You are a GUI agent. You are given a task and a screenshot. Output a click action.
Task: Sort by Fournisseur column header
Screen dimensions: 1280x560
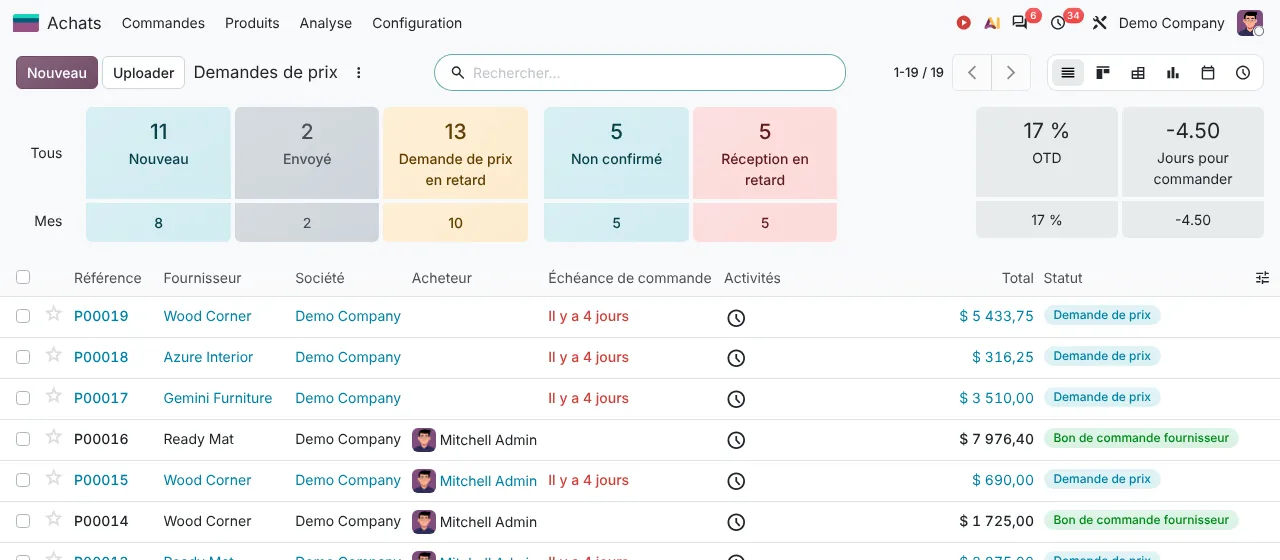tap(203, 278)
